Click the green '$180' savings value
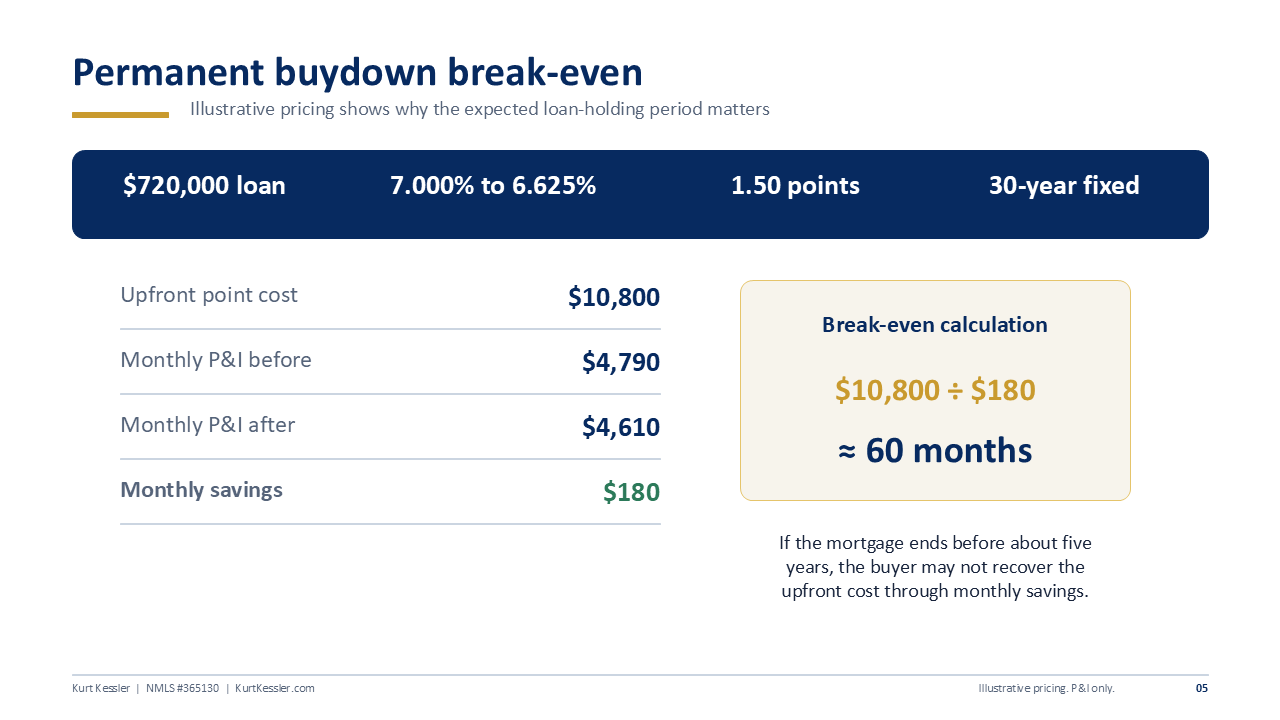The width and height of the screenshot is (1280, 720). point(631,492)
